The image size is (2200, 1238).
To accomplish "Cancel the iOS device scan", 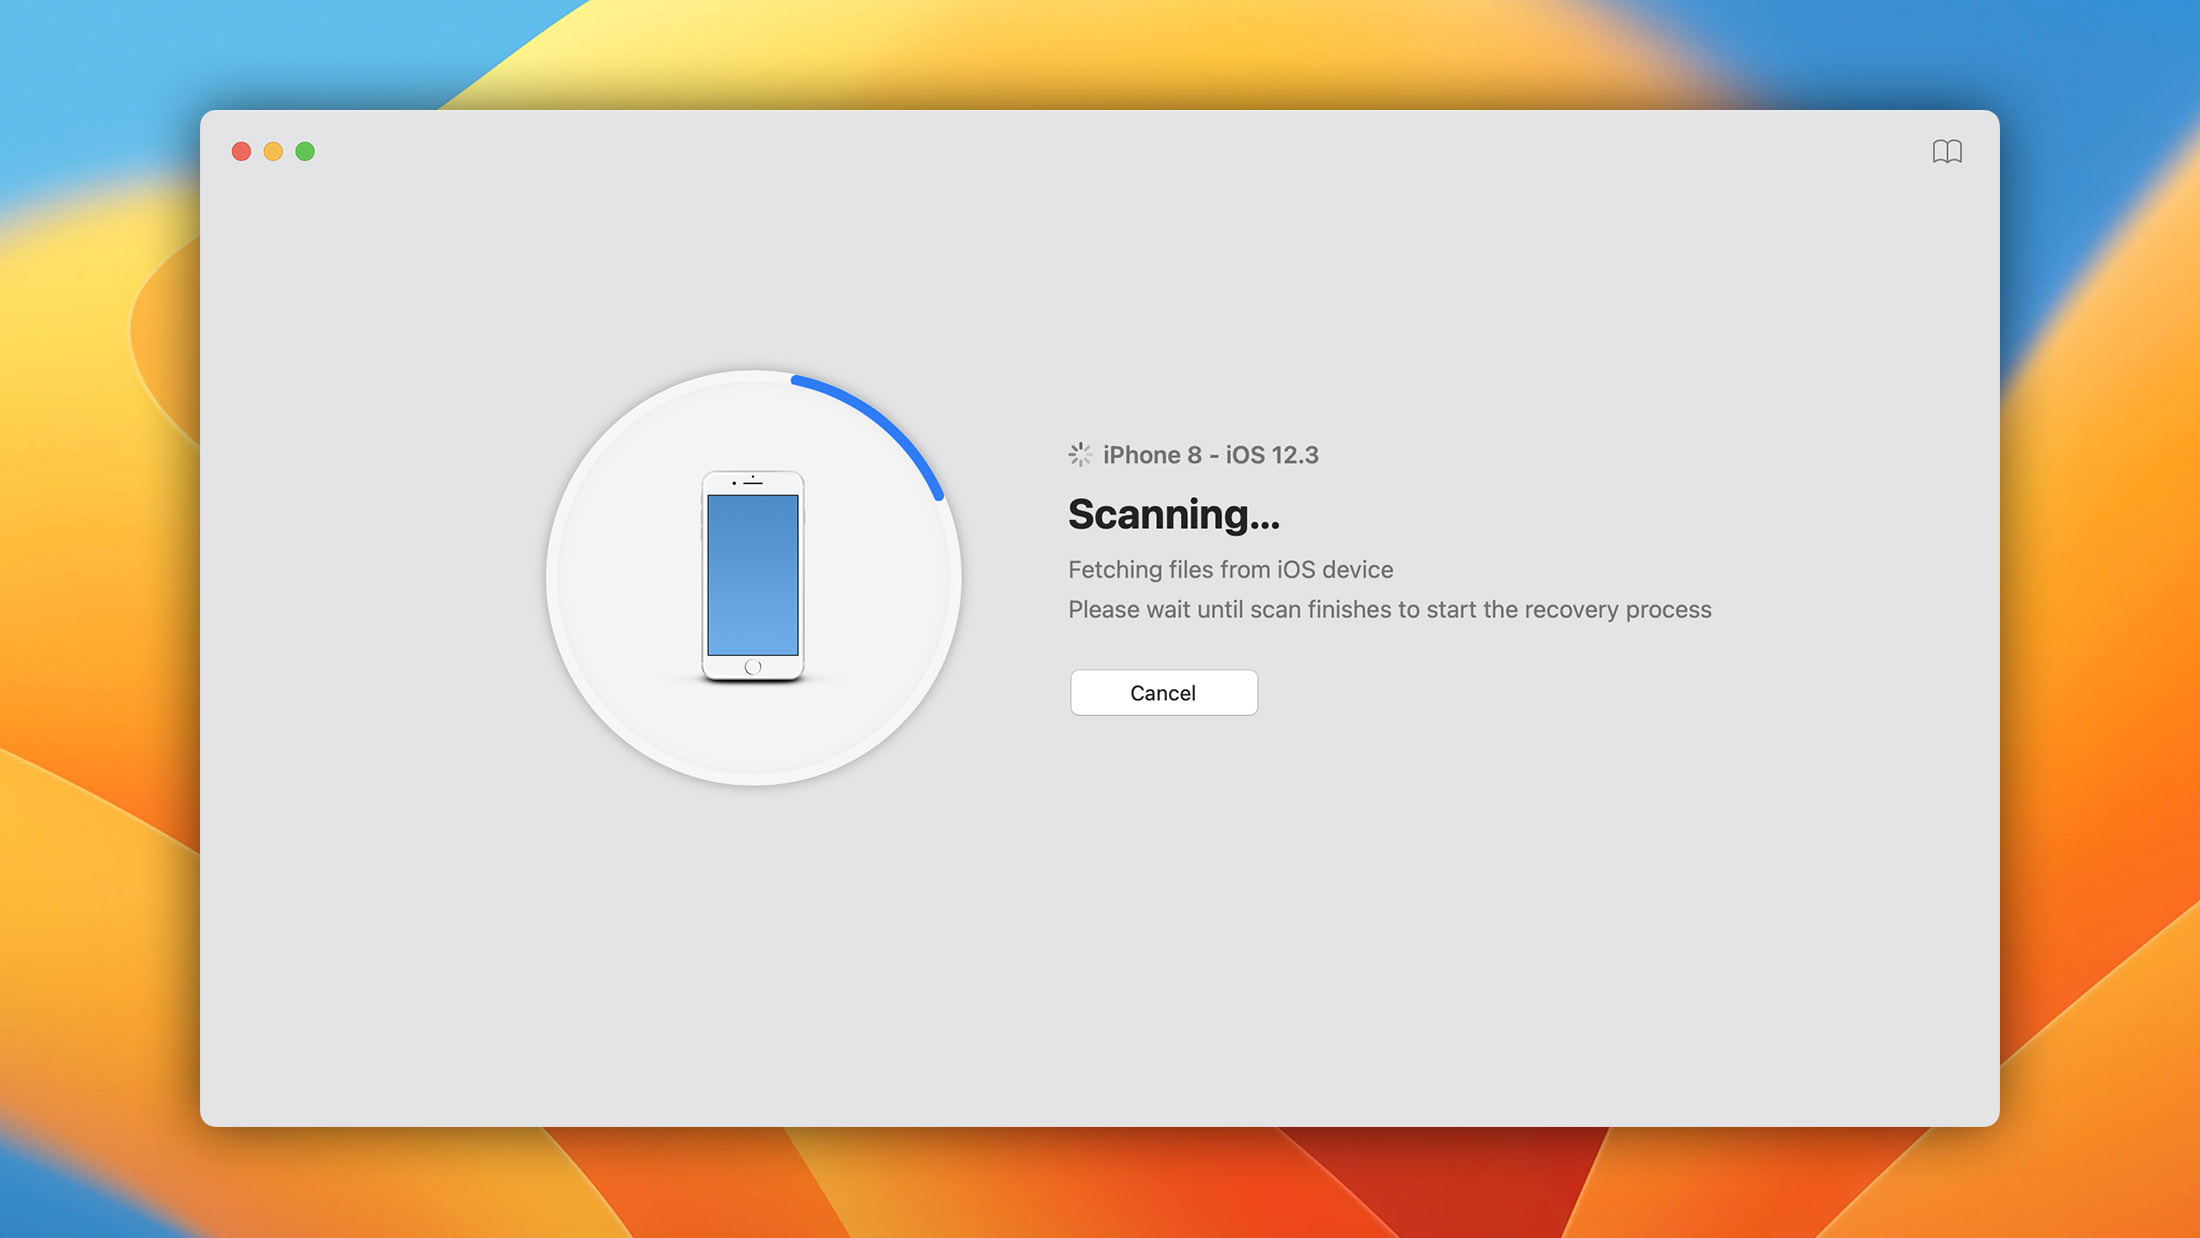I will click(1163, 692).
